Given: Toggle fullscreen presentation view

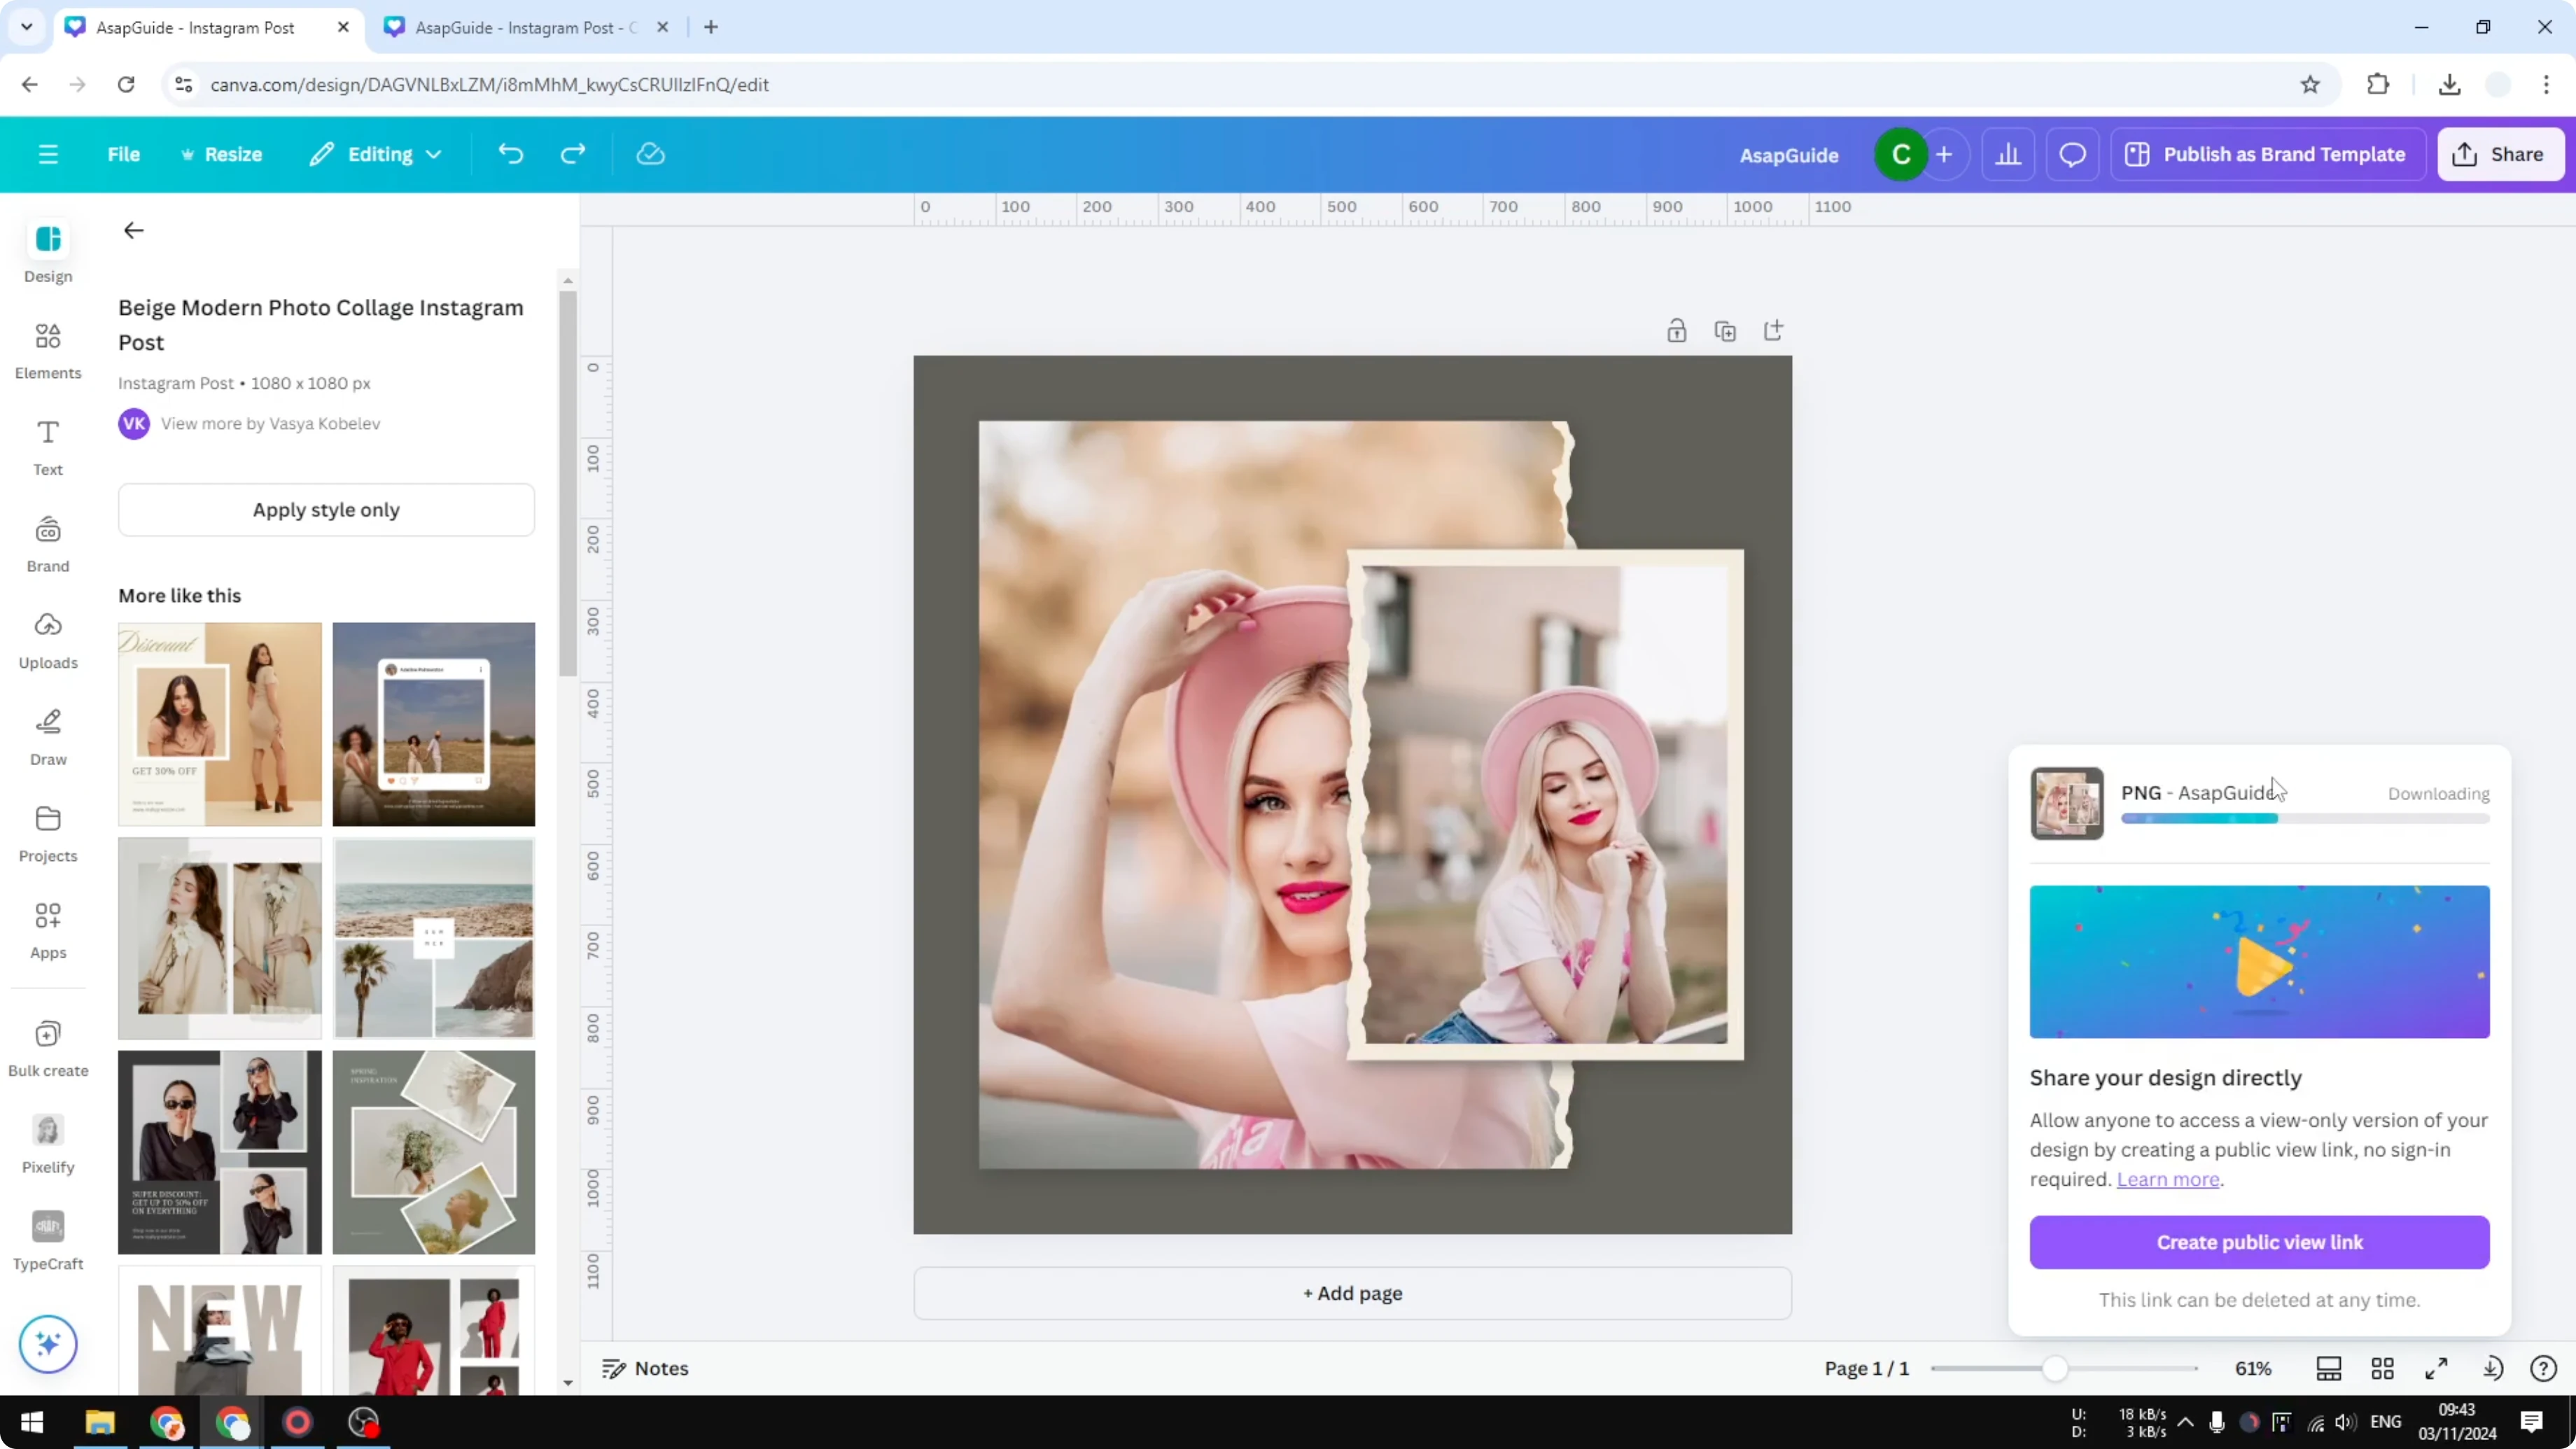Looking at the screenshot, I should pos(2435,1368).
